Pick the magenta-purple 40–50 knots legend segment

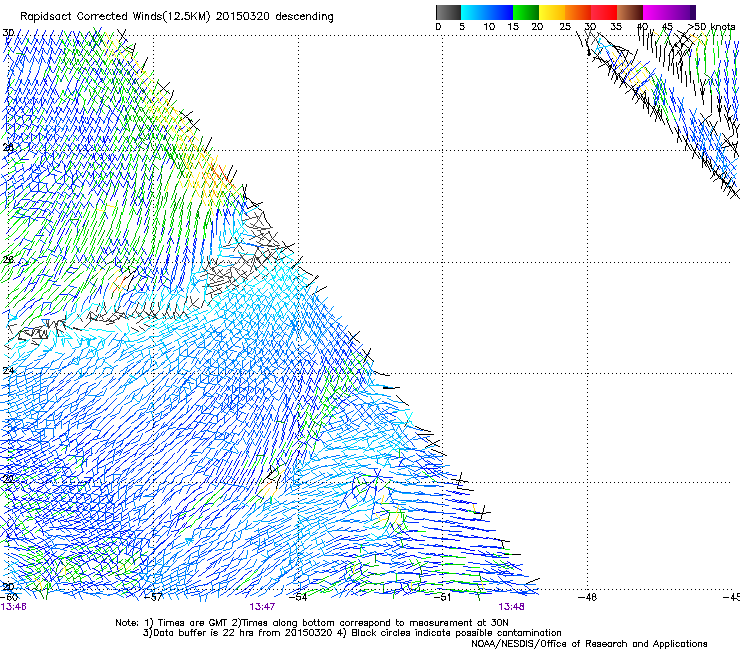pyautogui.click(x=669, y=12)
